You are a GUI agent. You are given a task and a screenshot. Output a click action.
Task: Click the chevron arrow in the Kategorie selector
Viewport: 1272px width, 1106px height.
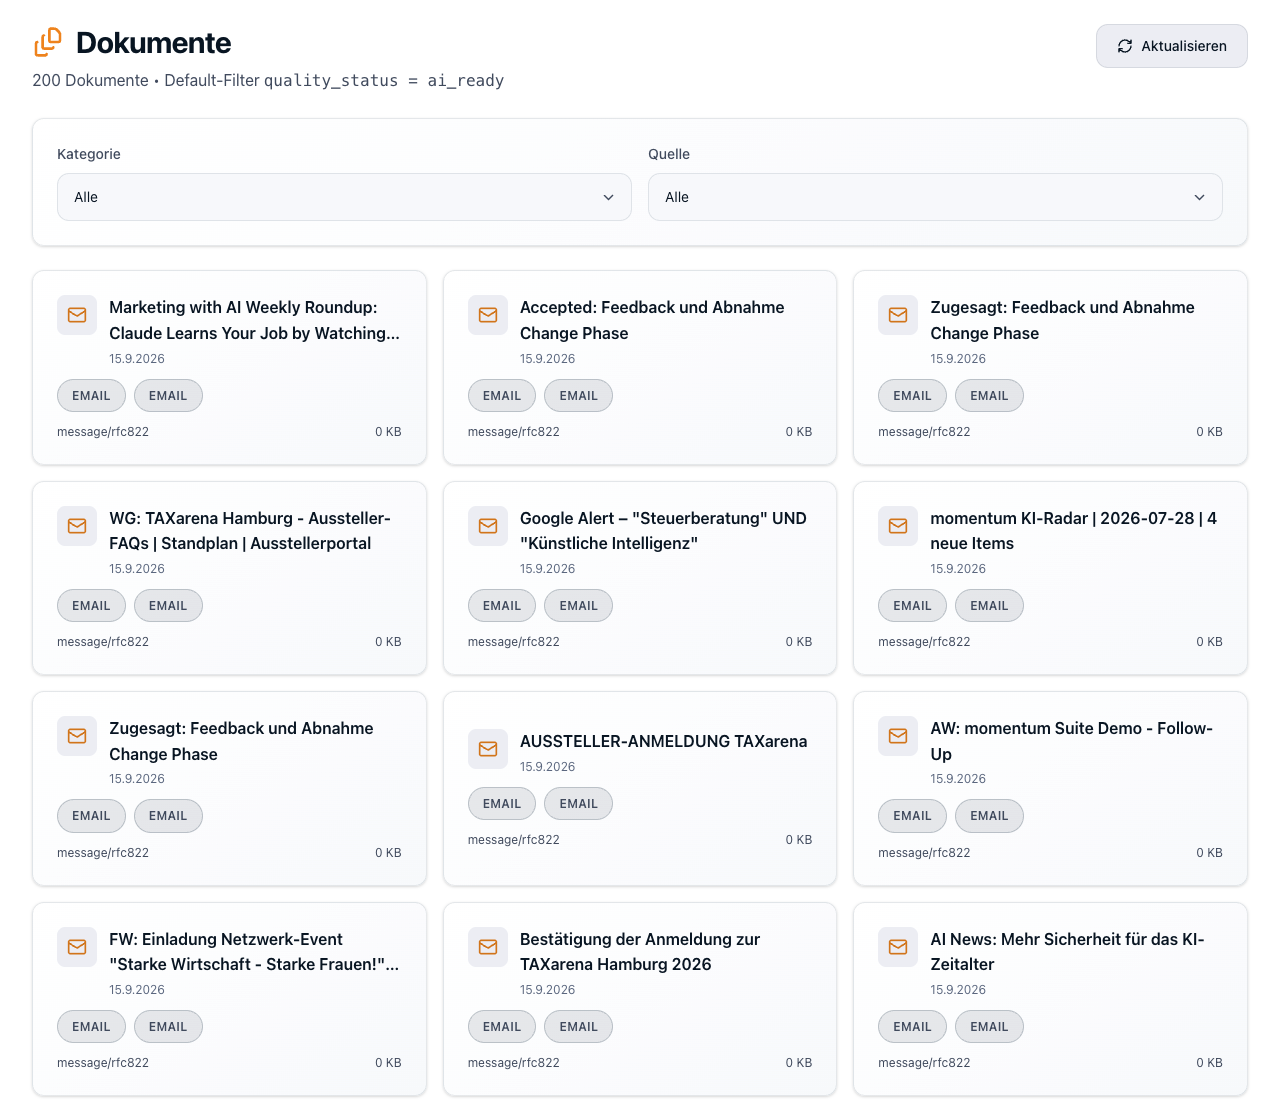(608, 197)
